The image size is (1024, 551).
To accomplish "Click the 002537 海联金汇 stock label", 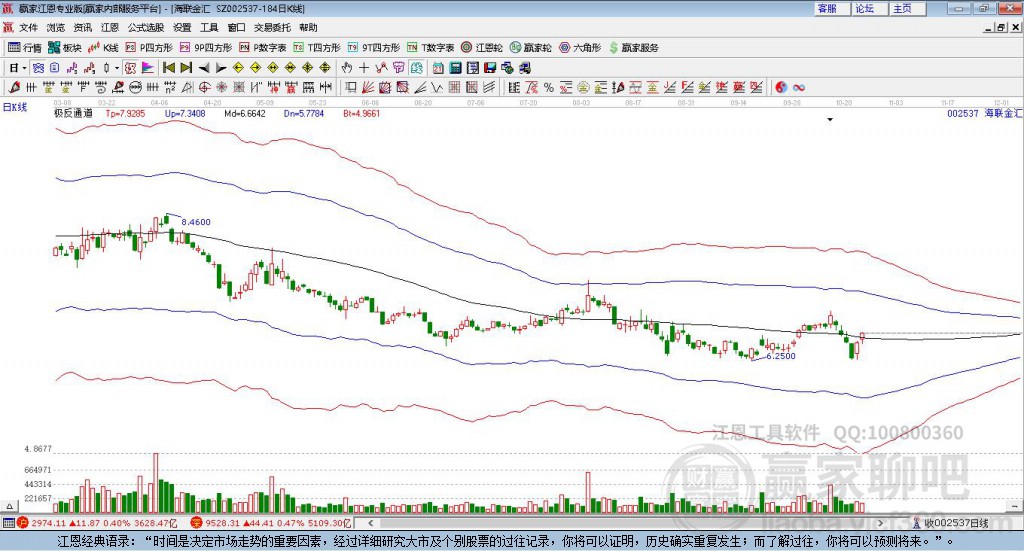I will pos(985,113).
